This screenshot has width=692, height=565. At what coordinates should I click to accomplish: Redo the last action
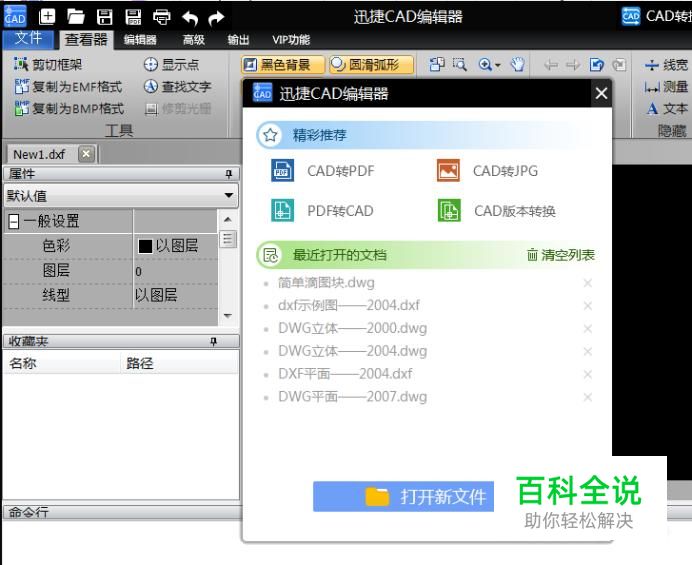tap(216, 18)
